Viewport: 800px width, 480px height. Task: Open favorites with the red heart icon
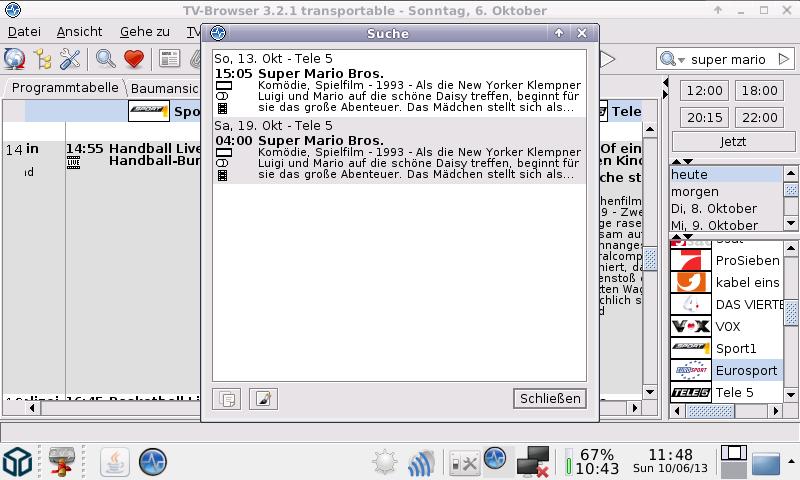[133, 59]
